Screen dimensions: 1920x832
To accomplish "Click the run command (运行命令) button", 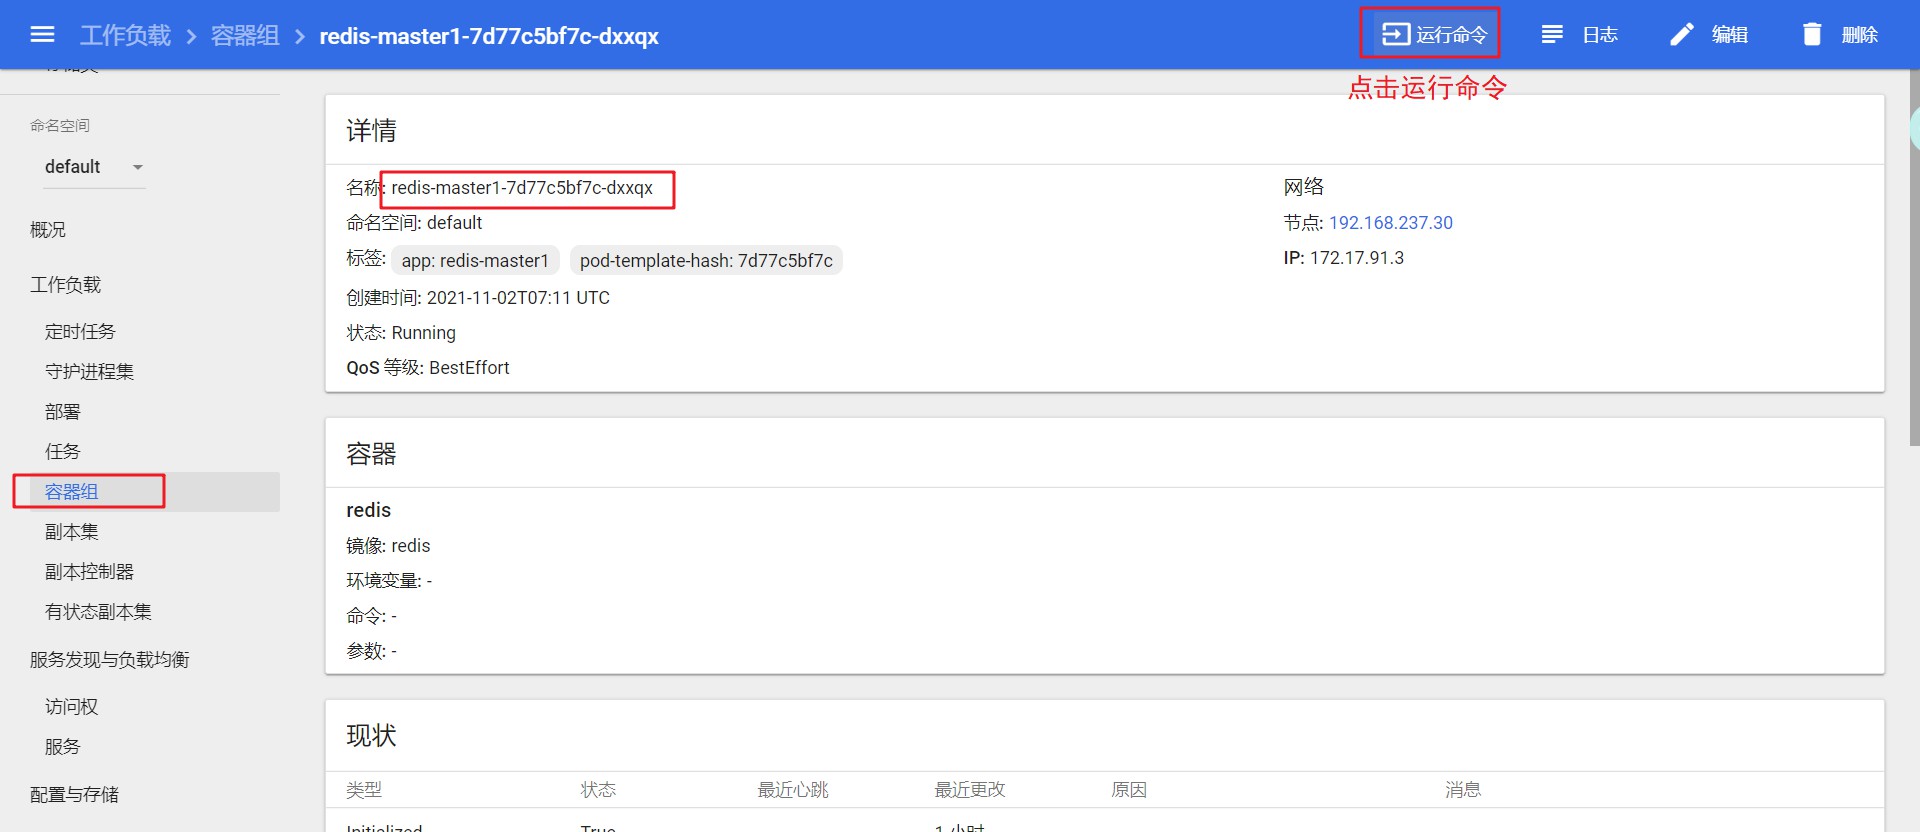I will [1433, 34].
